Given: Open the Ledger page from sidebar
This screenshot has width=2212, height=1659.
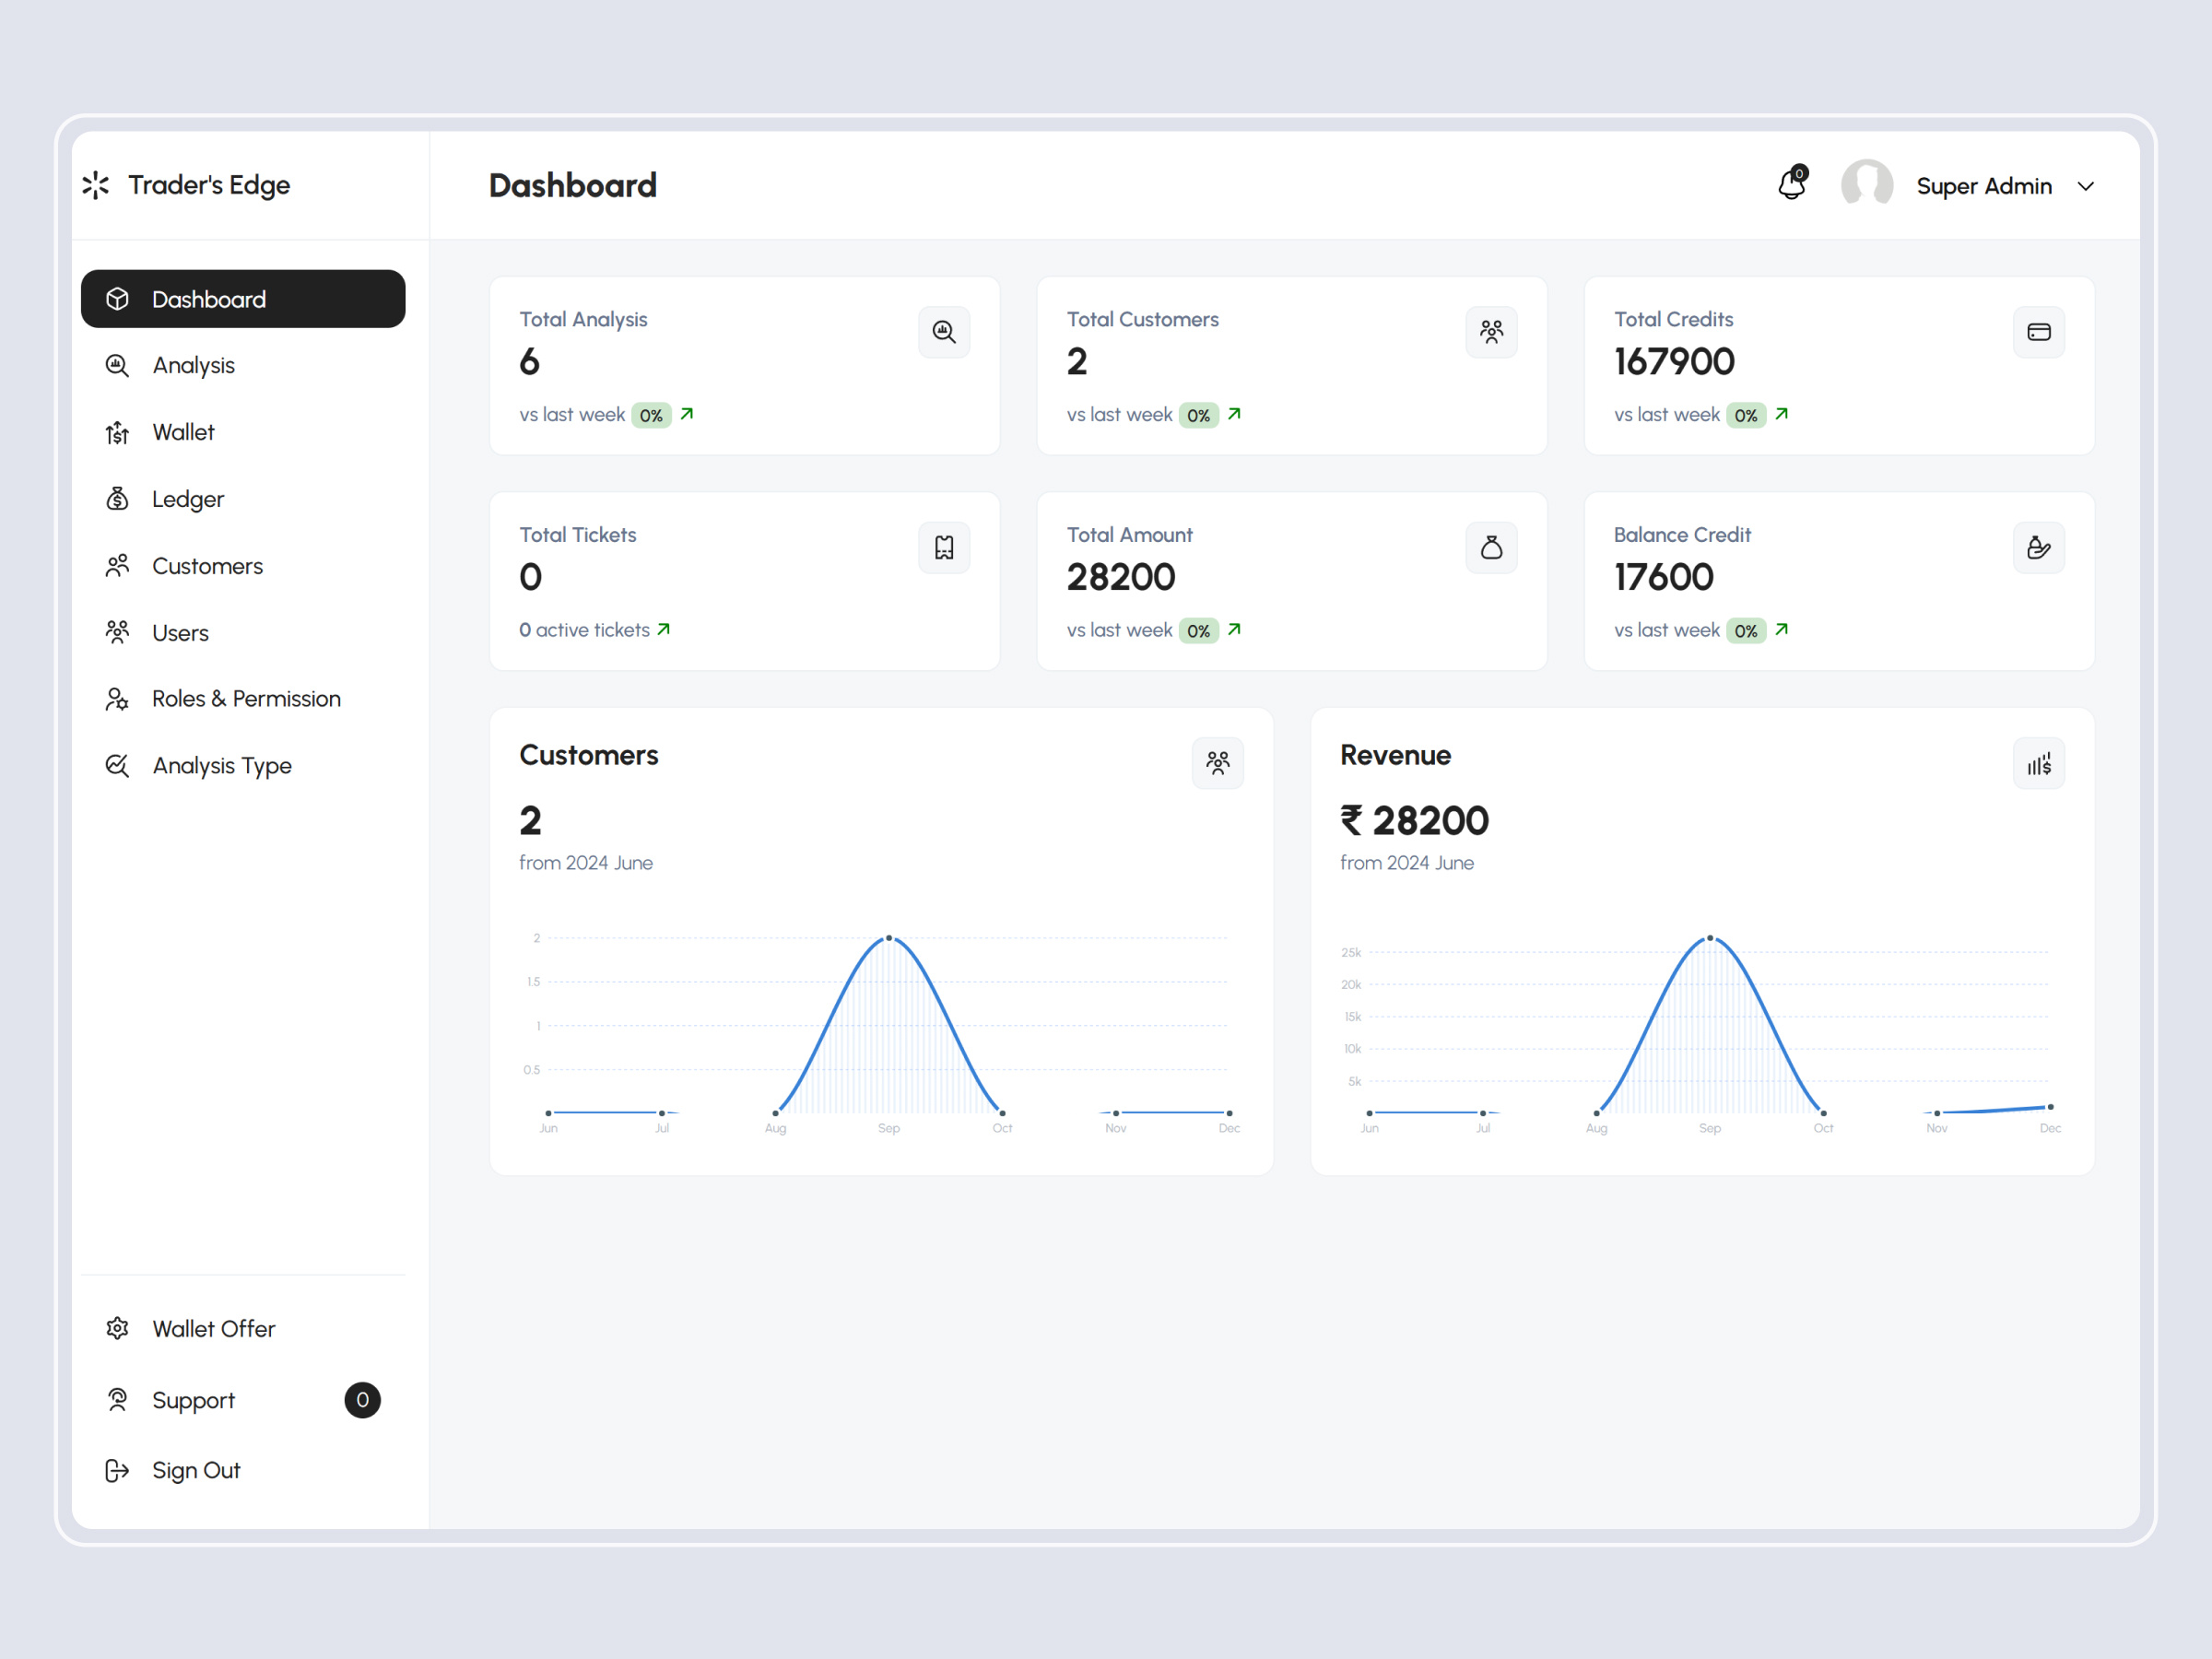Looking at the screenshot, I should 187,499.
